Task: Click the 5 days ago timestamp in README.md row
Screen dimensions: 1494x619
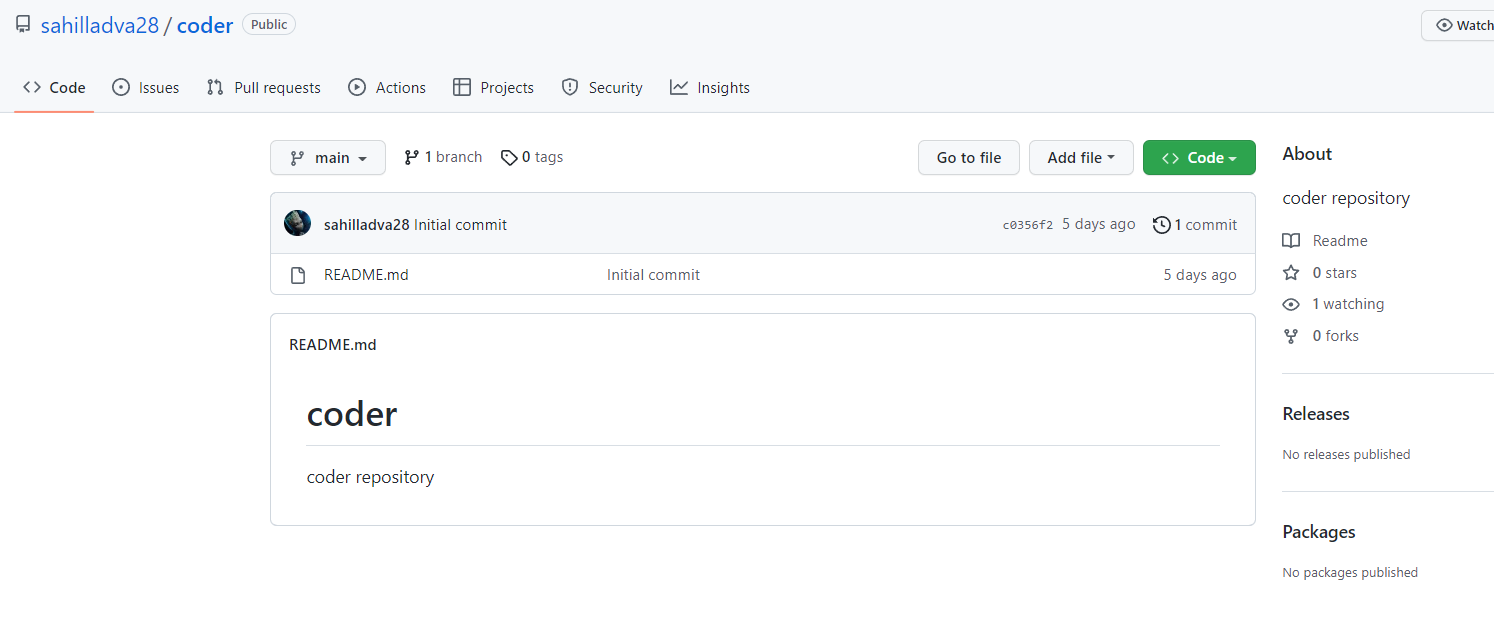Action: click(x=1200, y=275)
